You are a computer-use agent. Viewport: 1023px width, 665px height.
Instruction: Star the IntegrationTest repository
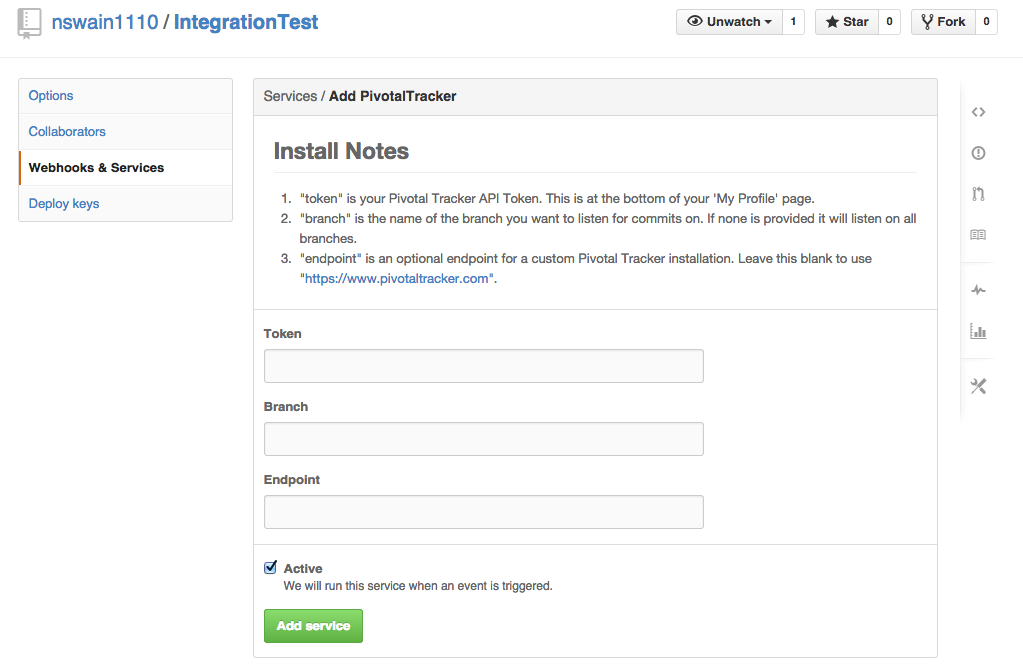[x=847, y=22]
